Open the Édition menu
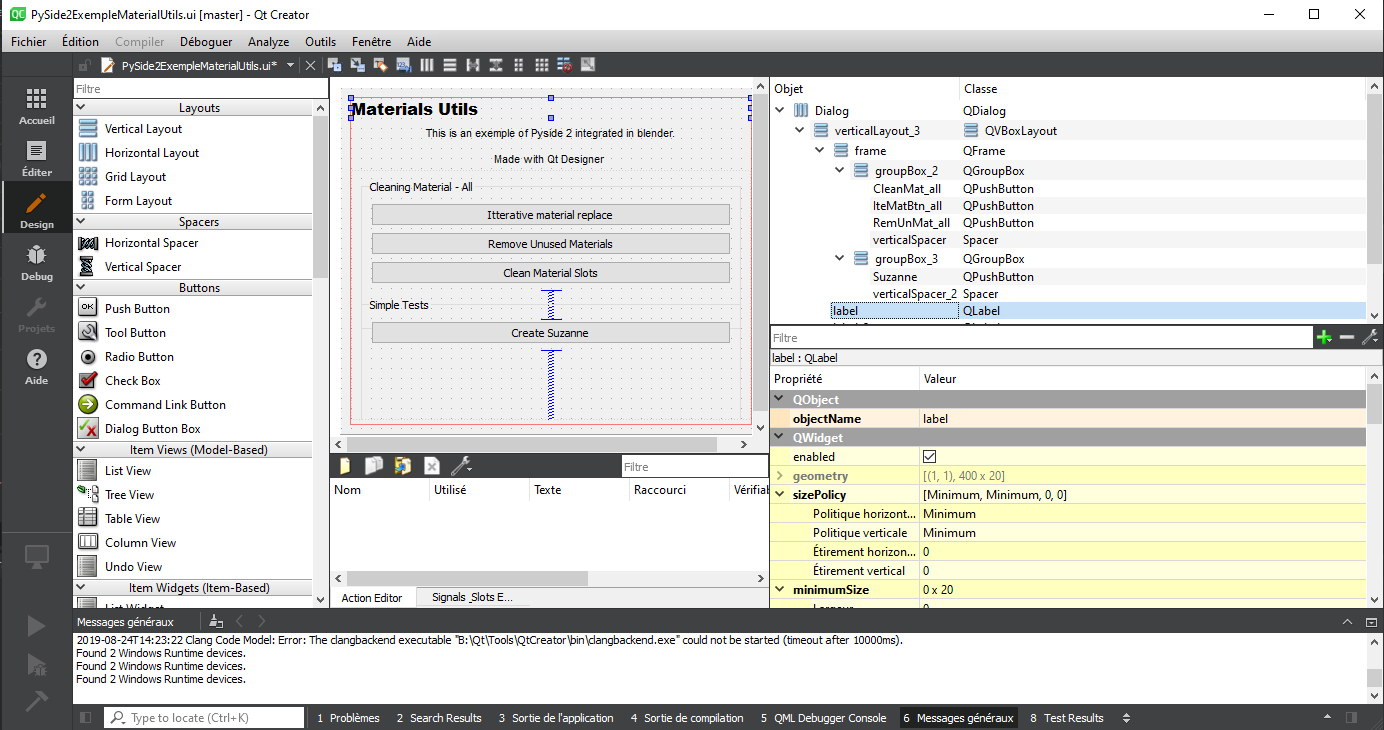 coord(80,42)
